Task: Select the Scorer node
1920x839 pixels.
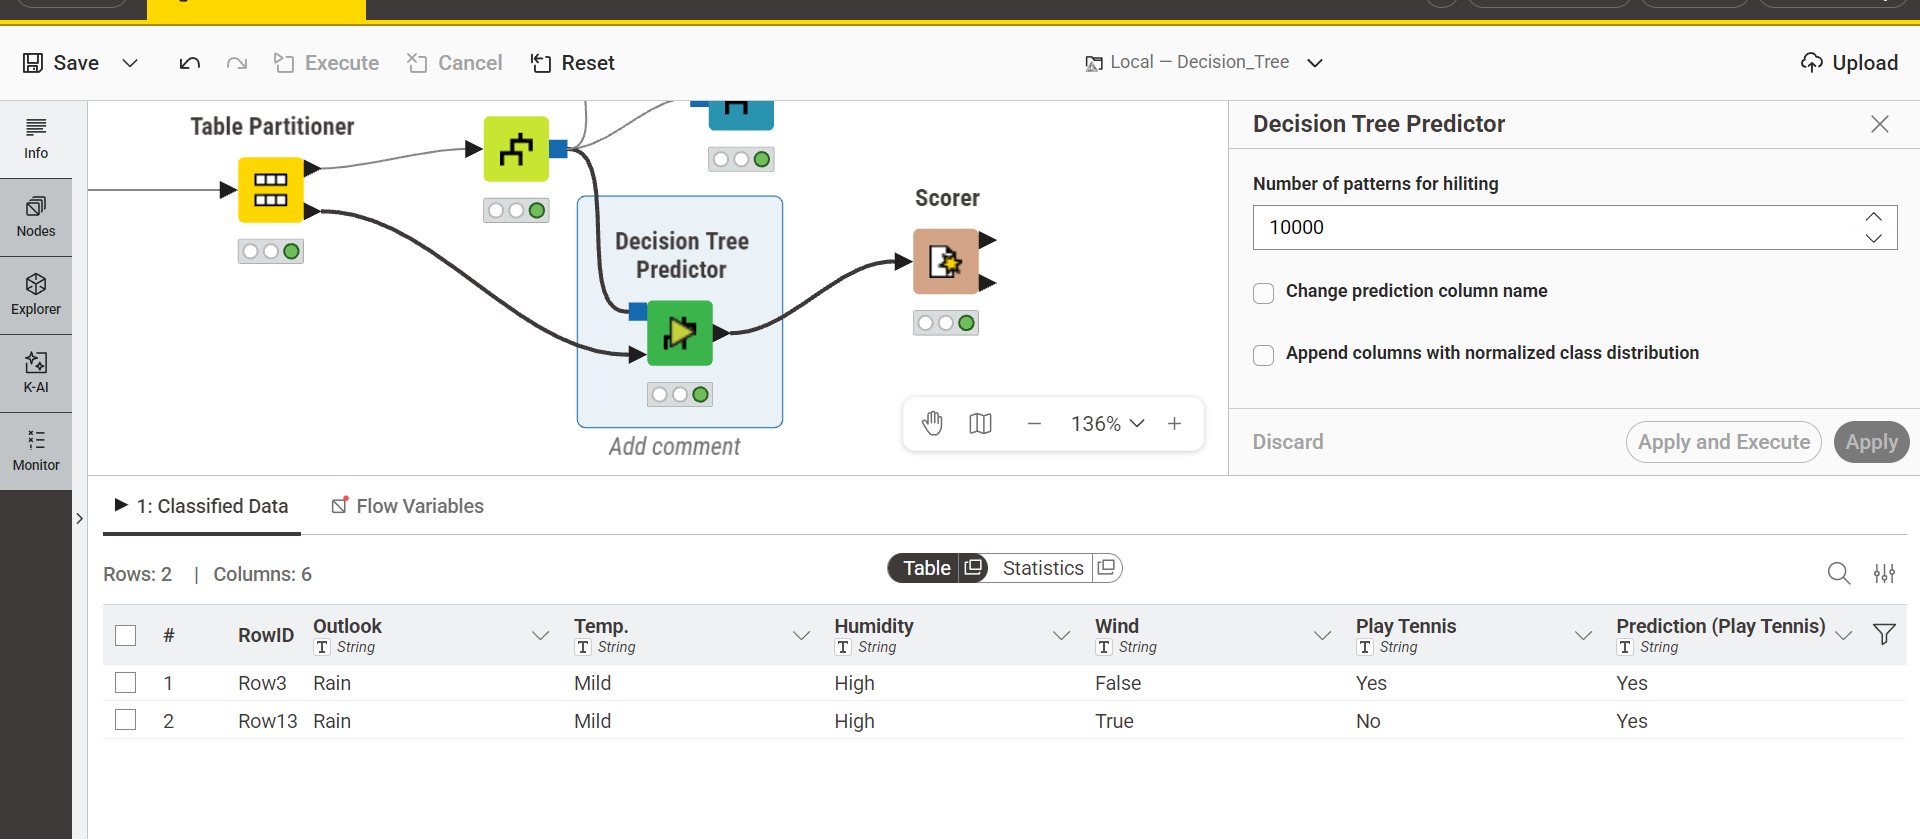Action: [x=946, y=261]
